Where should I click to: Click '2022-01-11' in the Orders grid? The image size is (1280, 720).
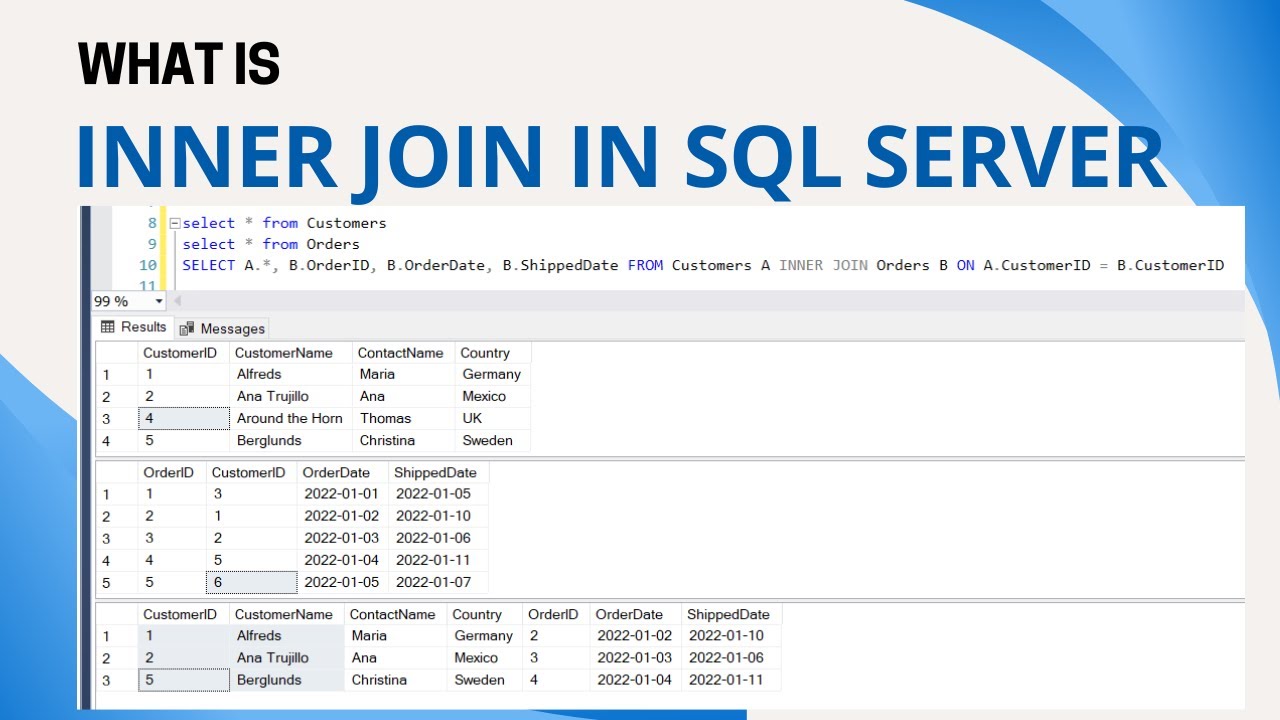[x=438, y=559]
